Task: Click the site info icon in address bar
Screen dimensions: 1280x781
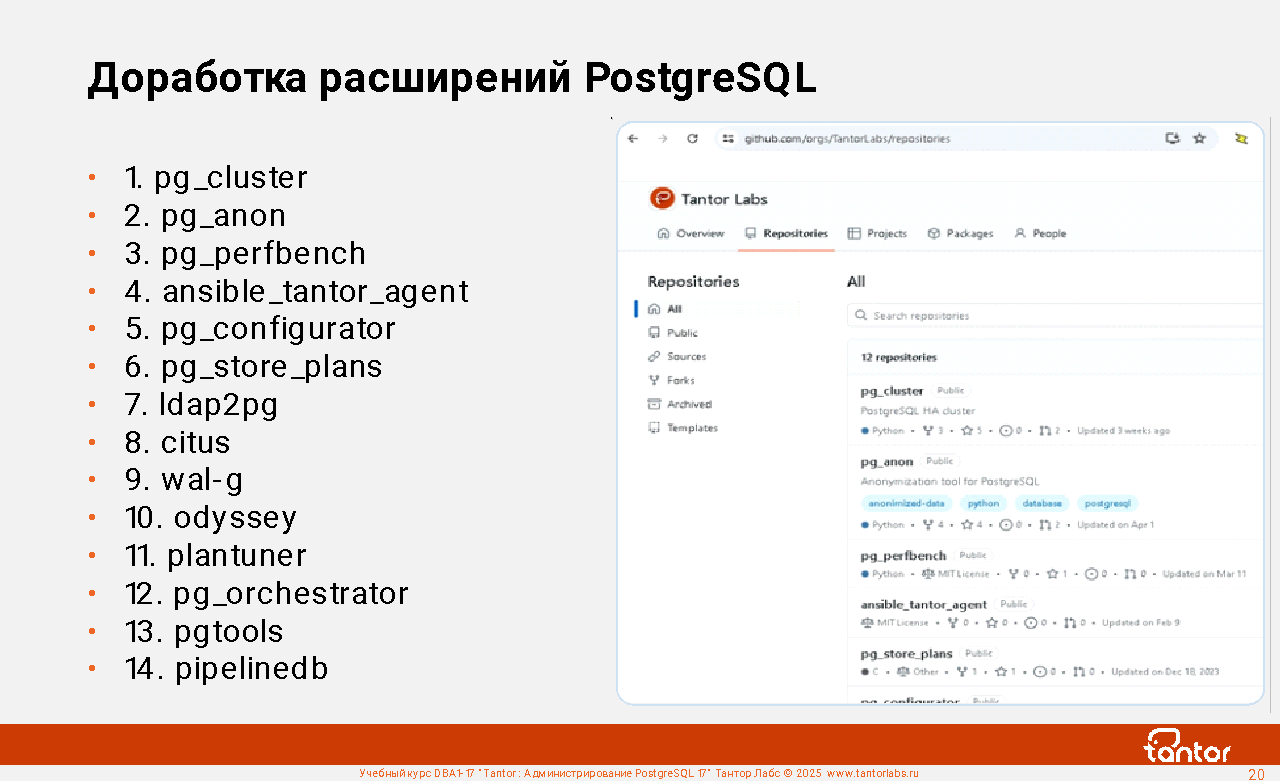Action: point(728,139)
